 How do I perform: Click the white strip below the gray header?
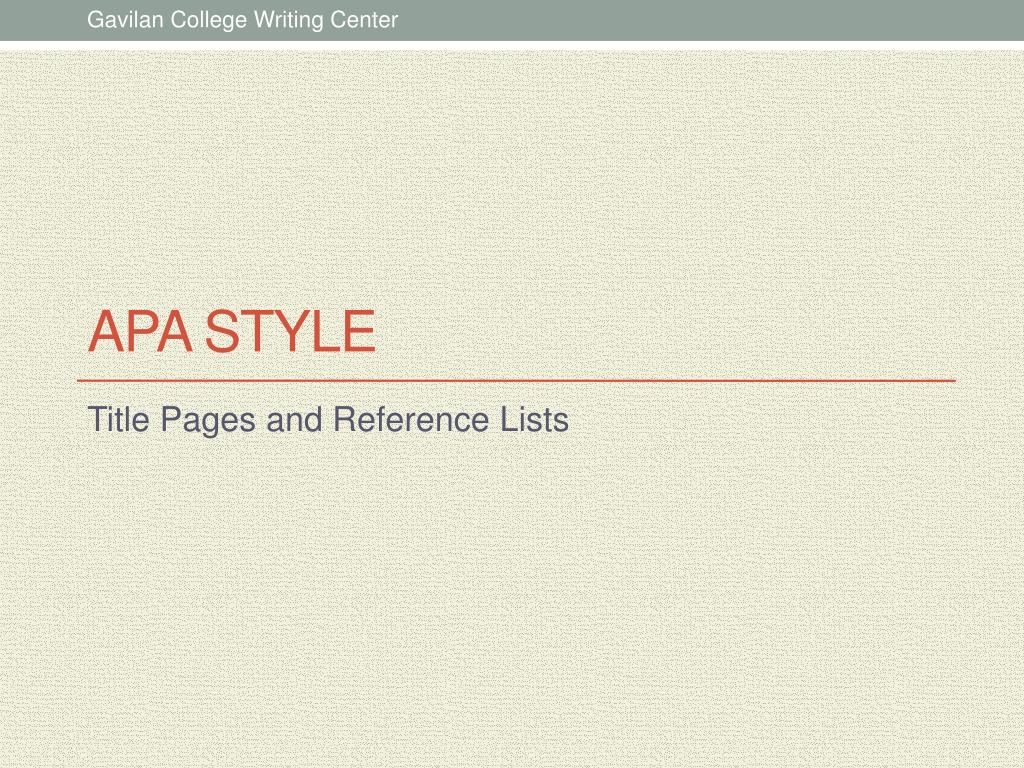[512, 44]
